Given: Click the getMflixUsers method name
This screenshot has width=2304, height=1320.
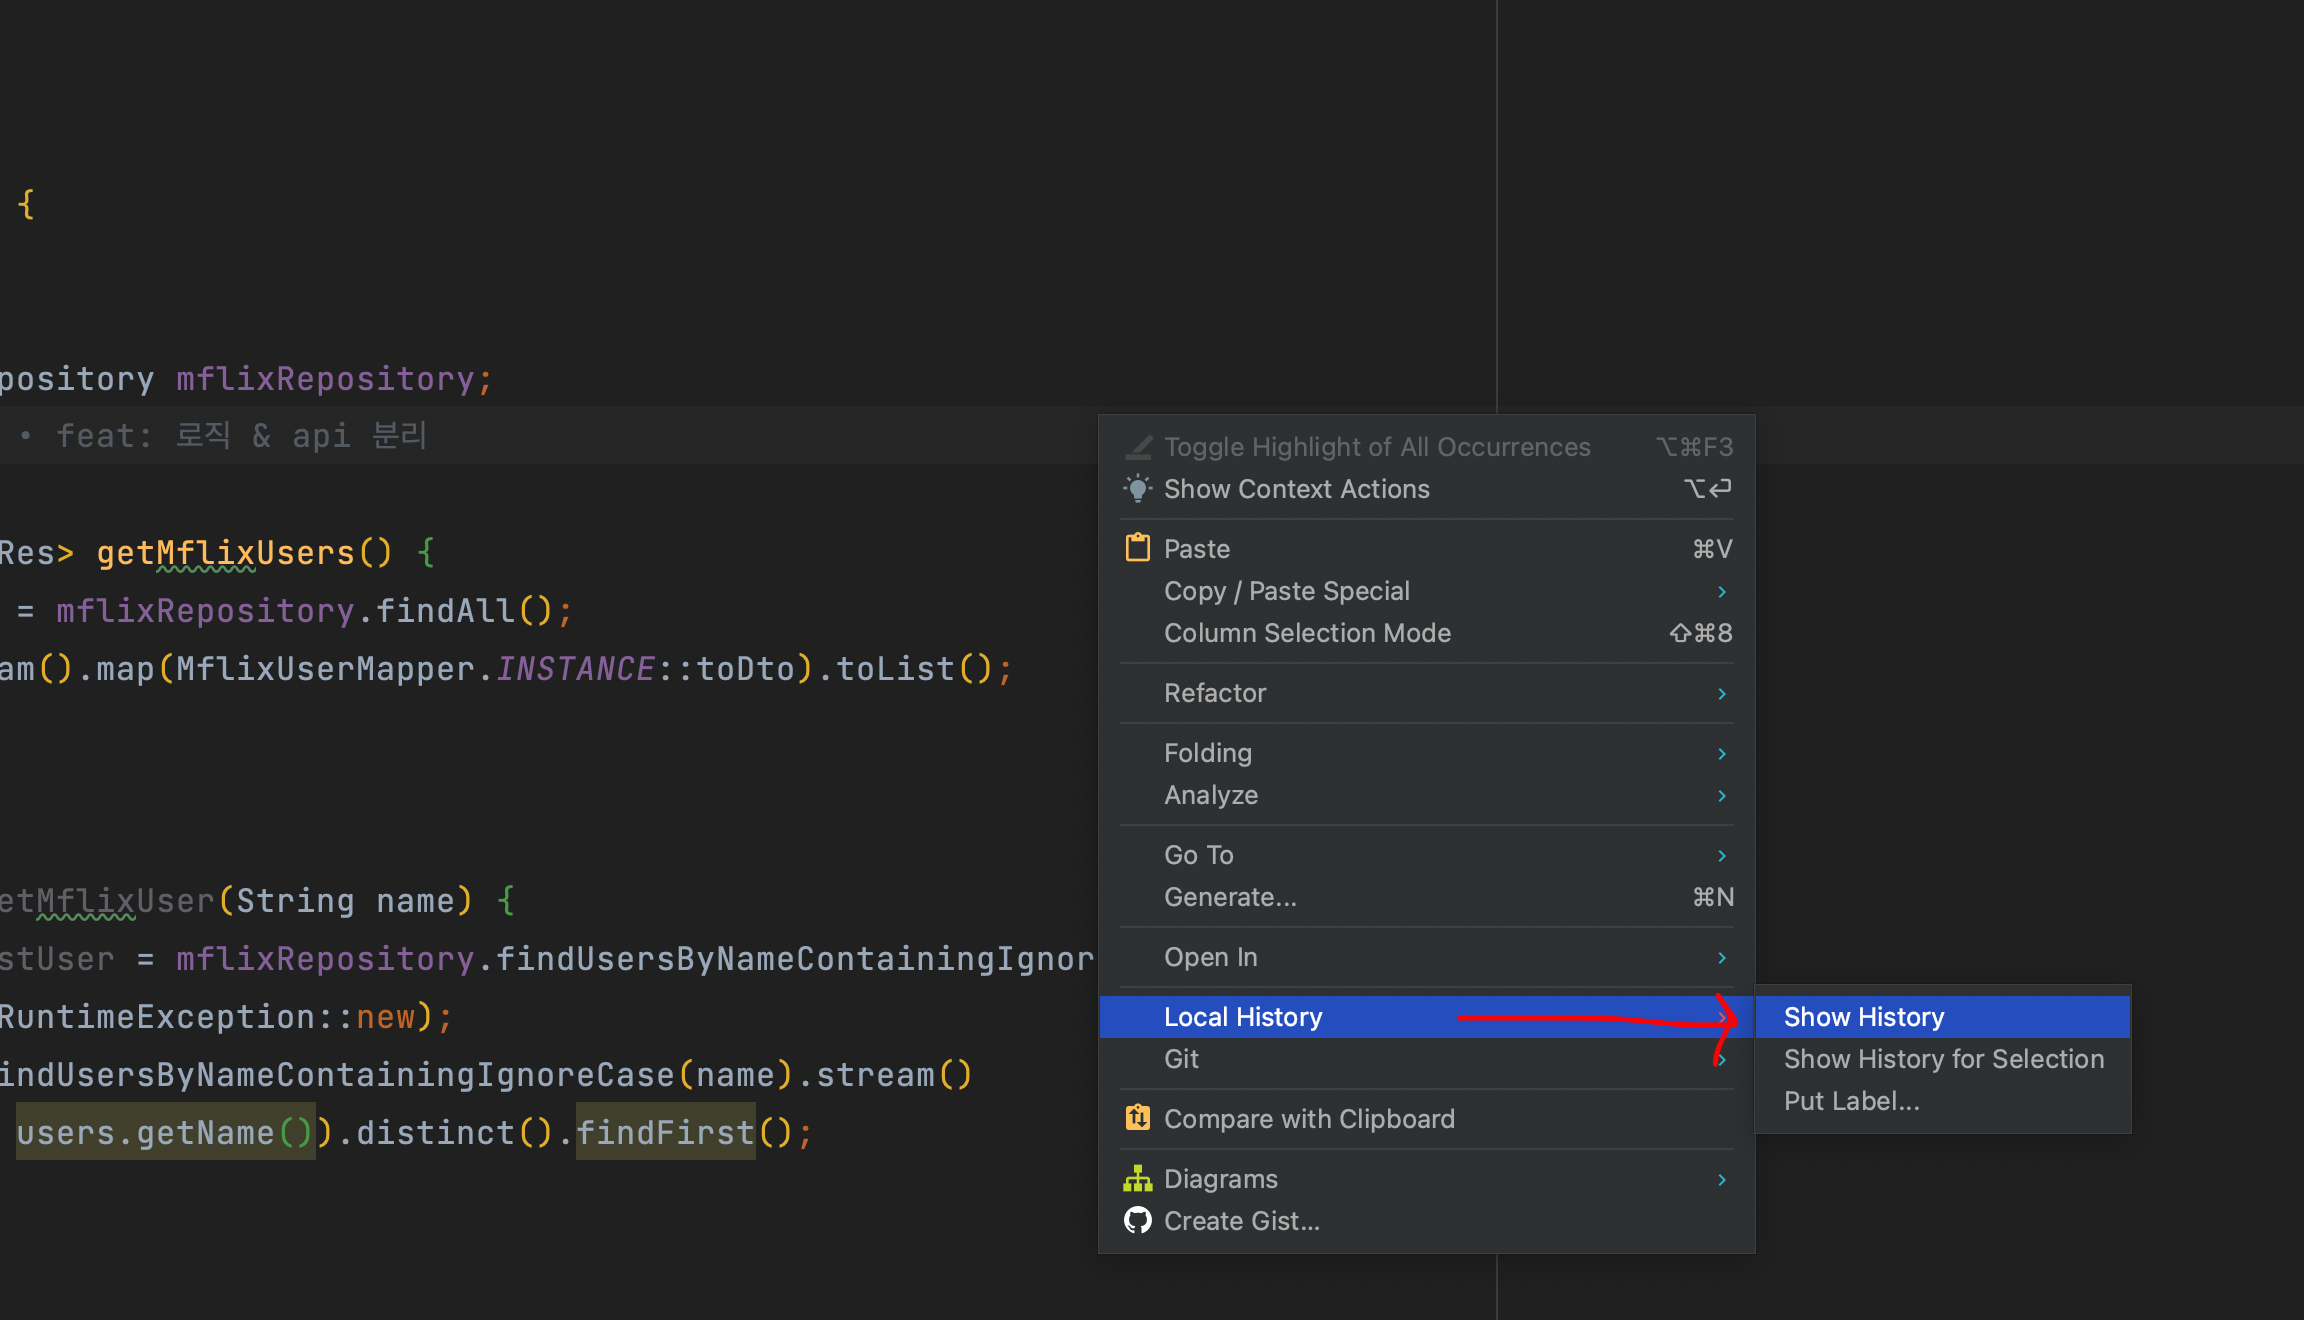Looking at the screenshot, I should click(x=226, y=553).
